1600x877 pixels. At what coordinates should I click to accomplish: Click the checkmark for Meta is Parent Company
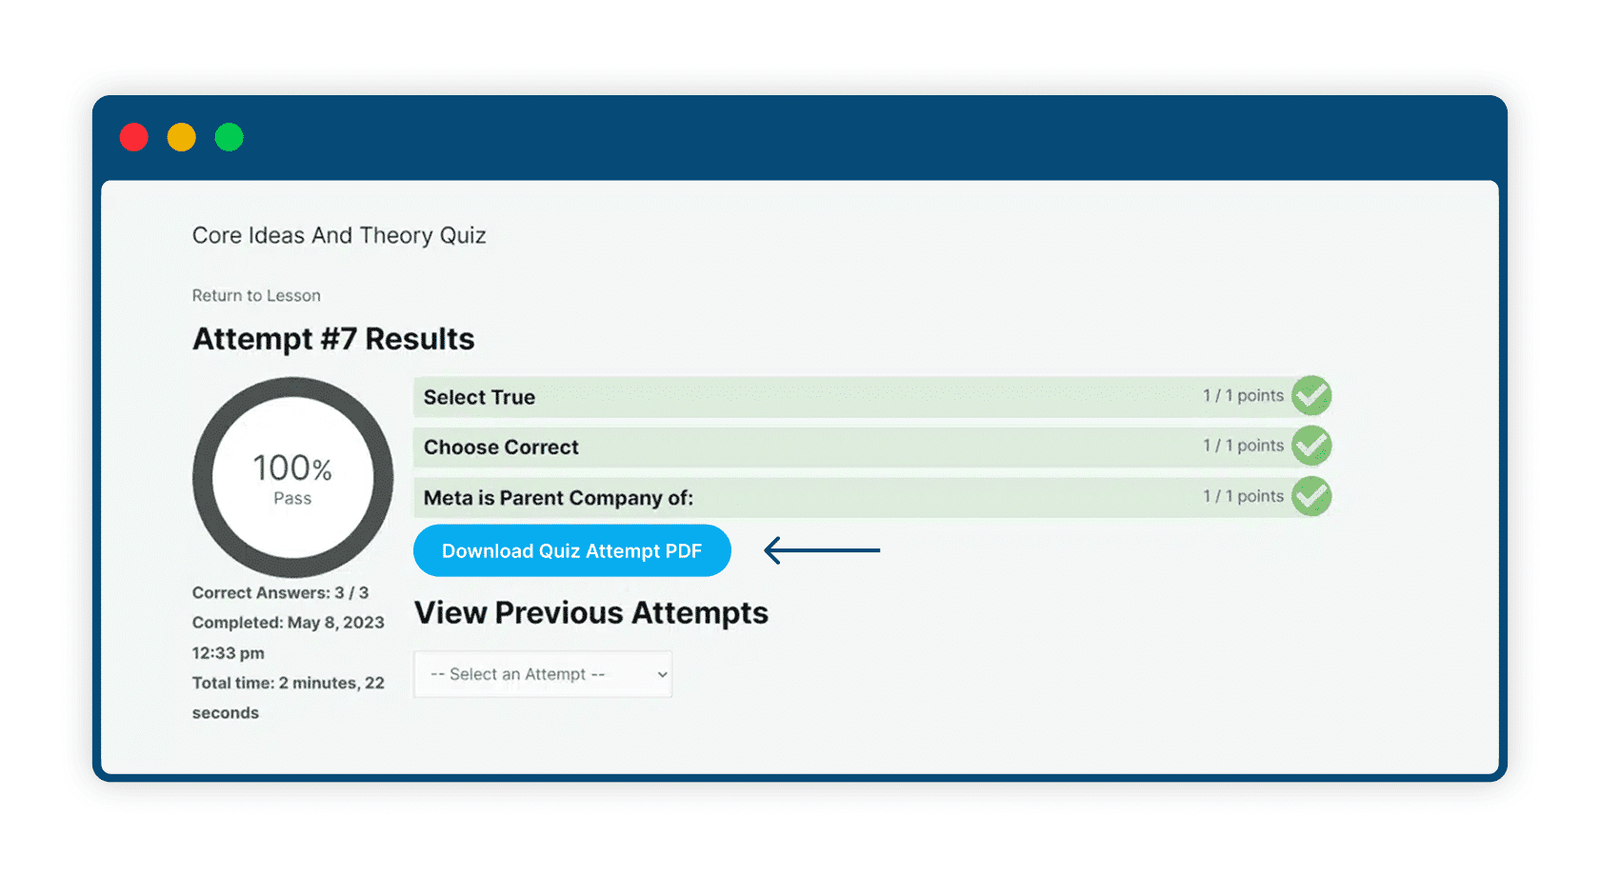click(x=1311, y=496)
